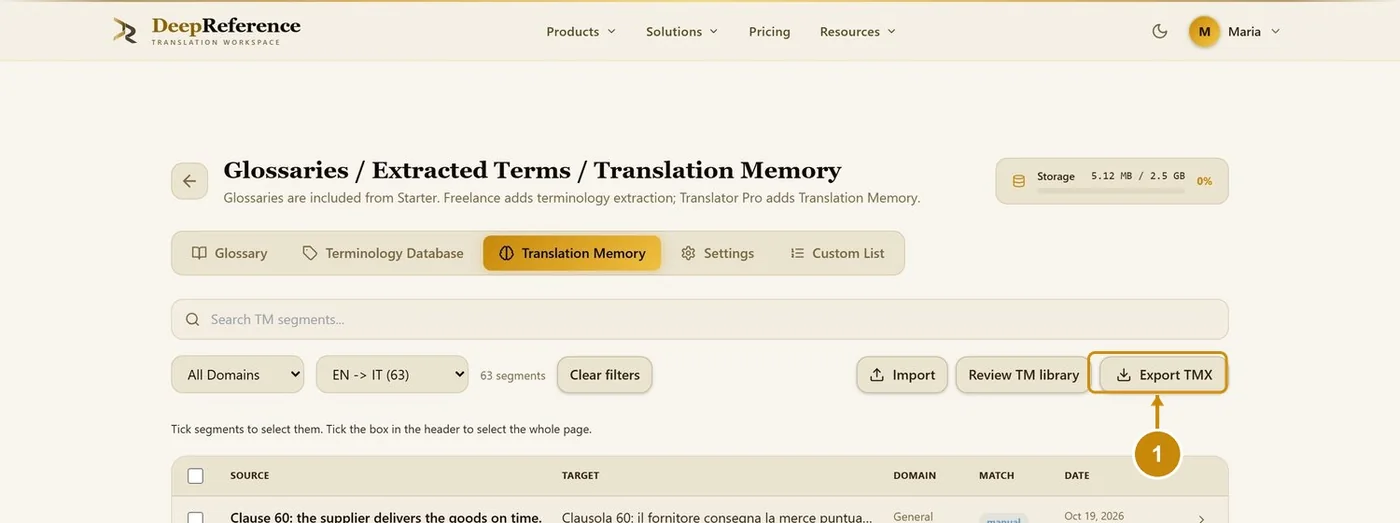Viewport: 1400px width, 523px height.
Task: Click the SOURCE column header
Action: point(250,476)
